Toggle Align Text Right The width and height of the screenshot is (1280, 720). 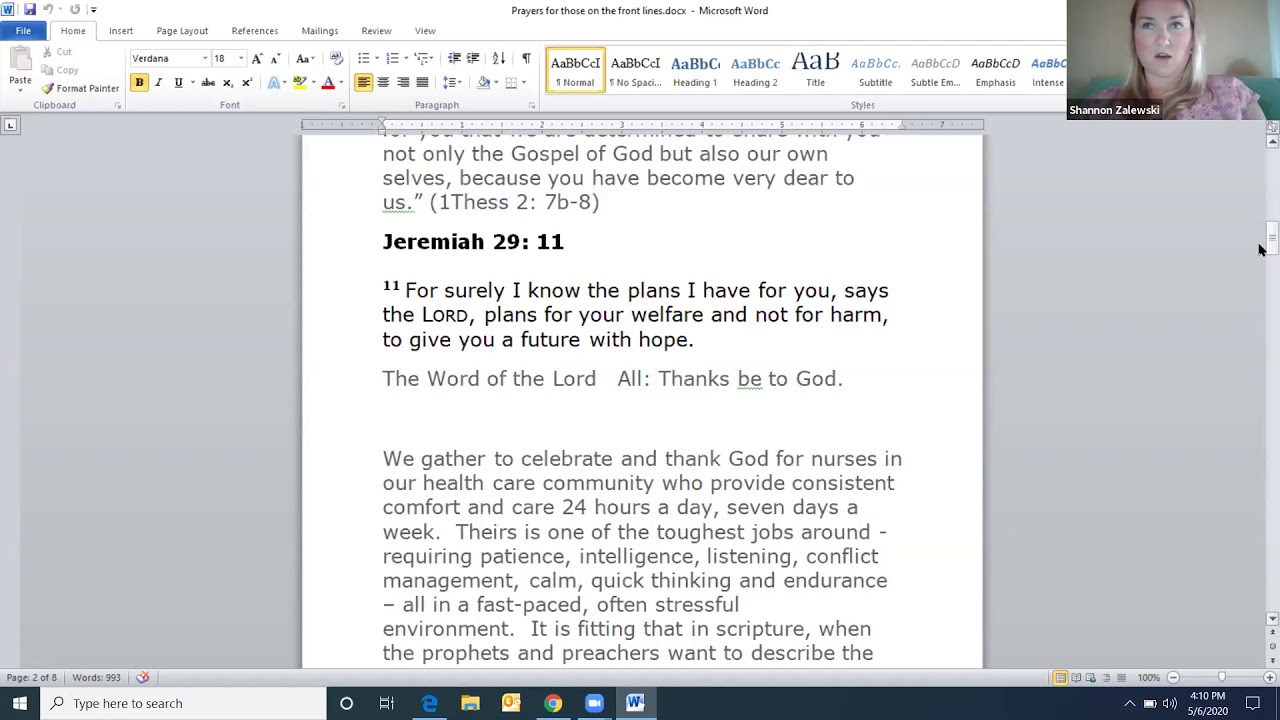point(403,83)
